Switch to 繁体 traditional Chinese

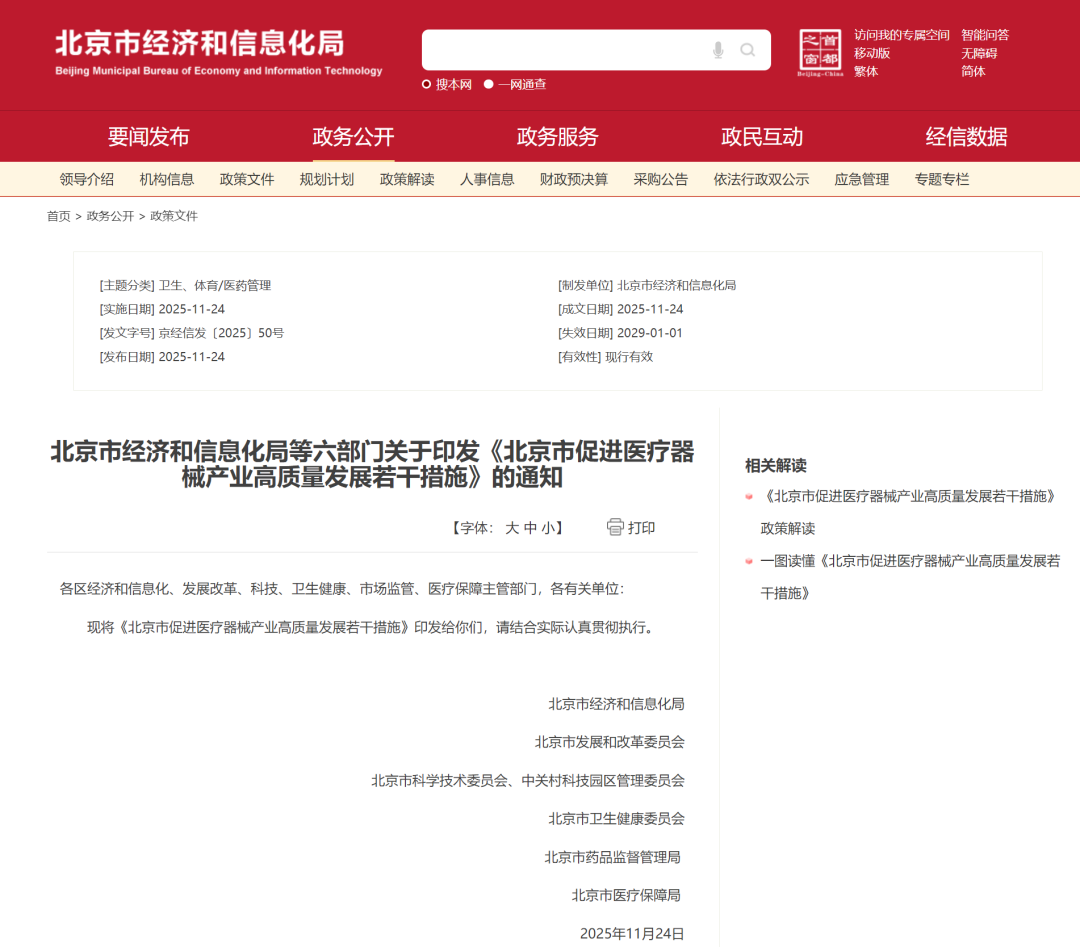(x=866, y=71)
